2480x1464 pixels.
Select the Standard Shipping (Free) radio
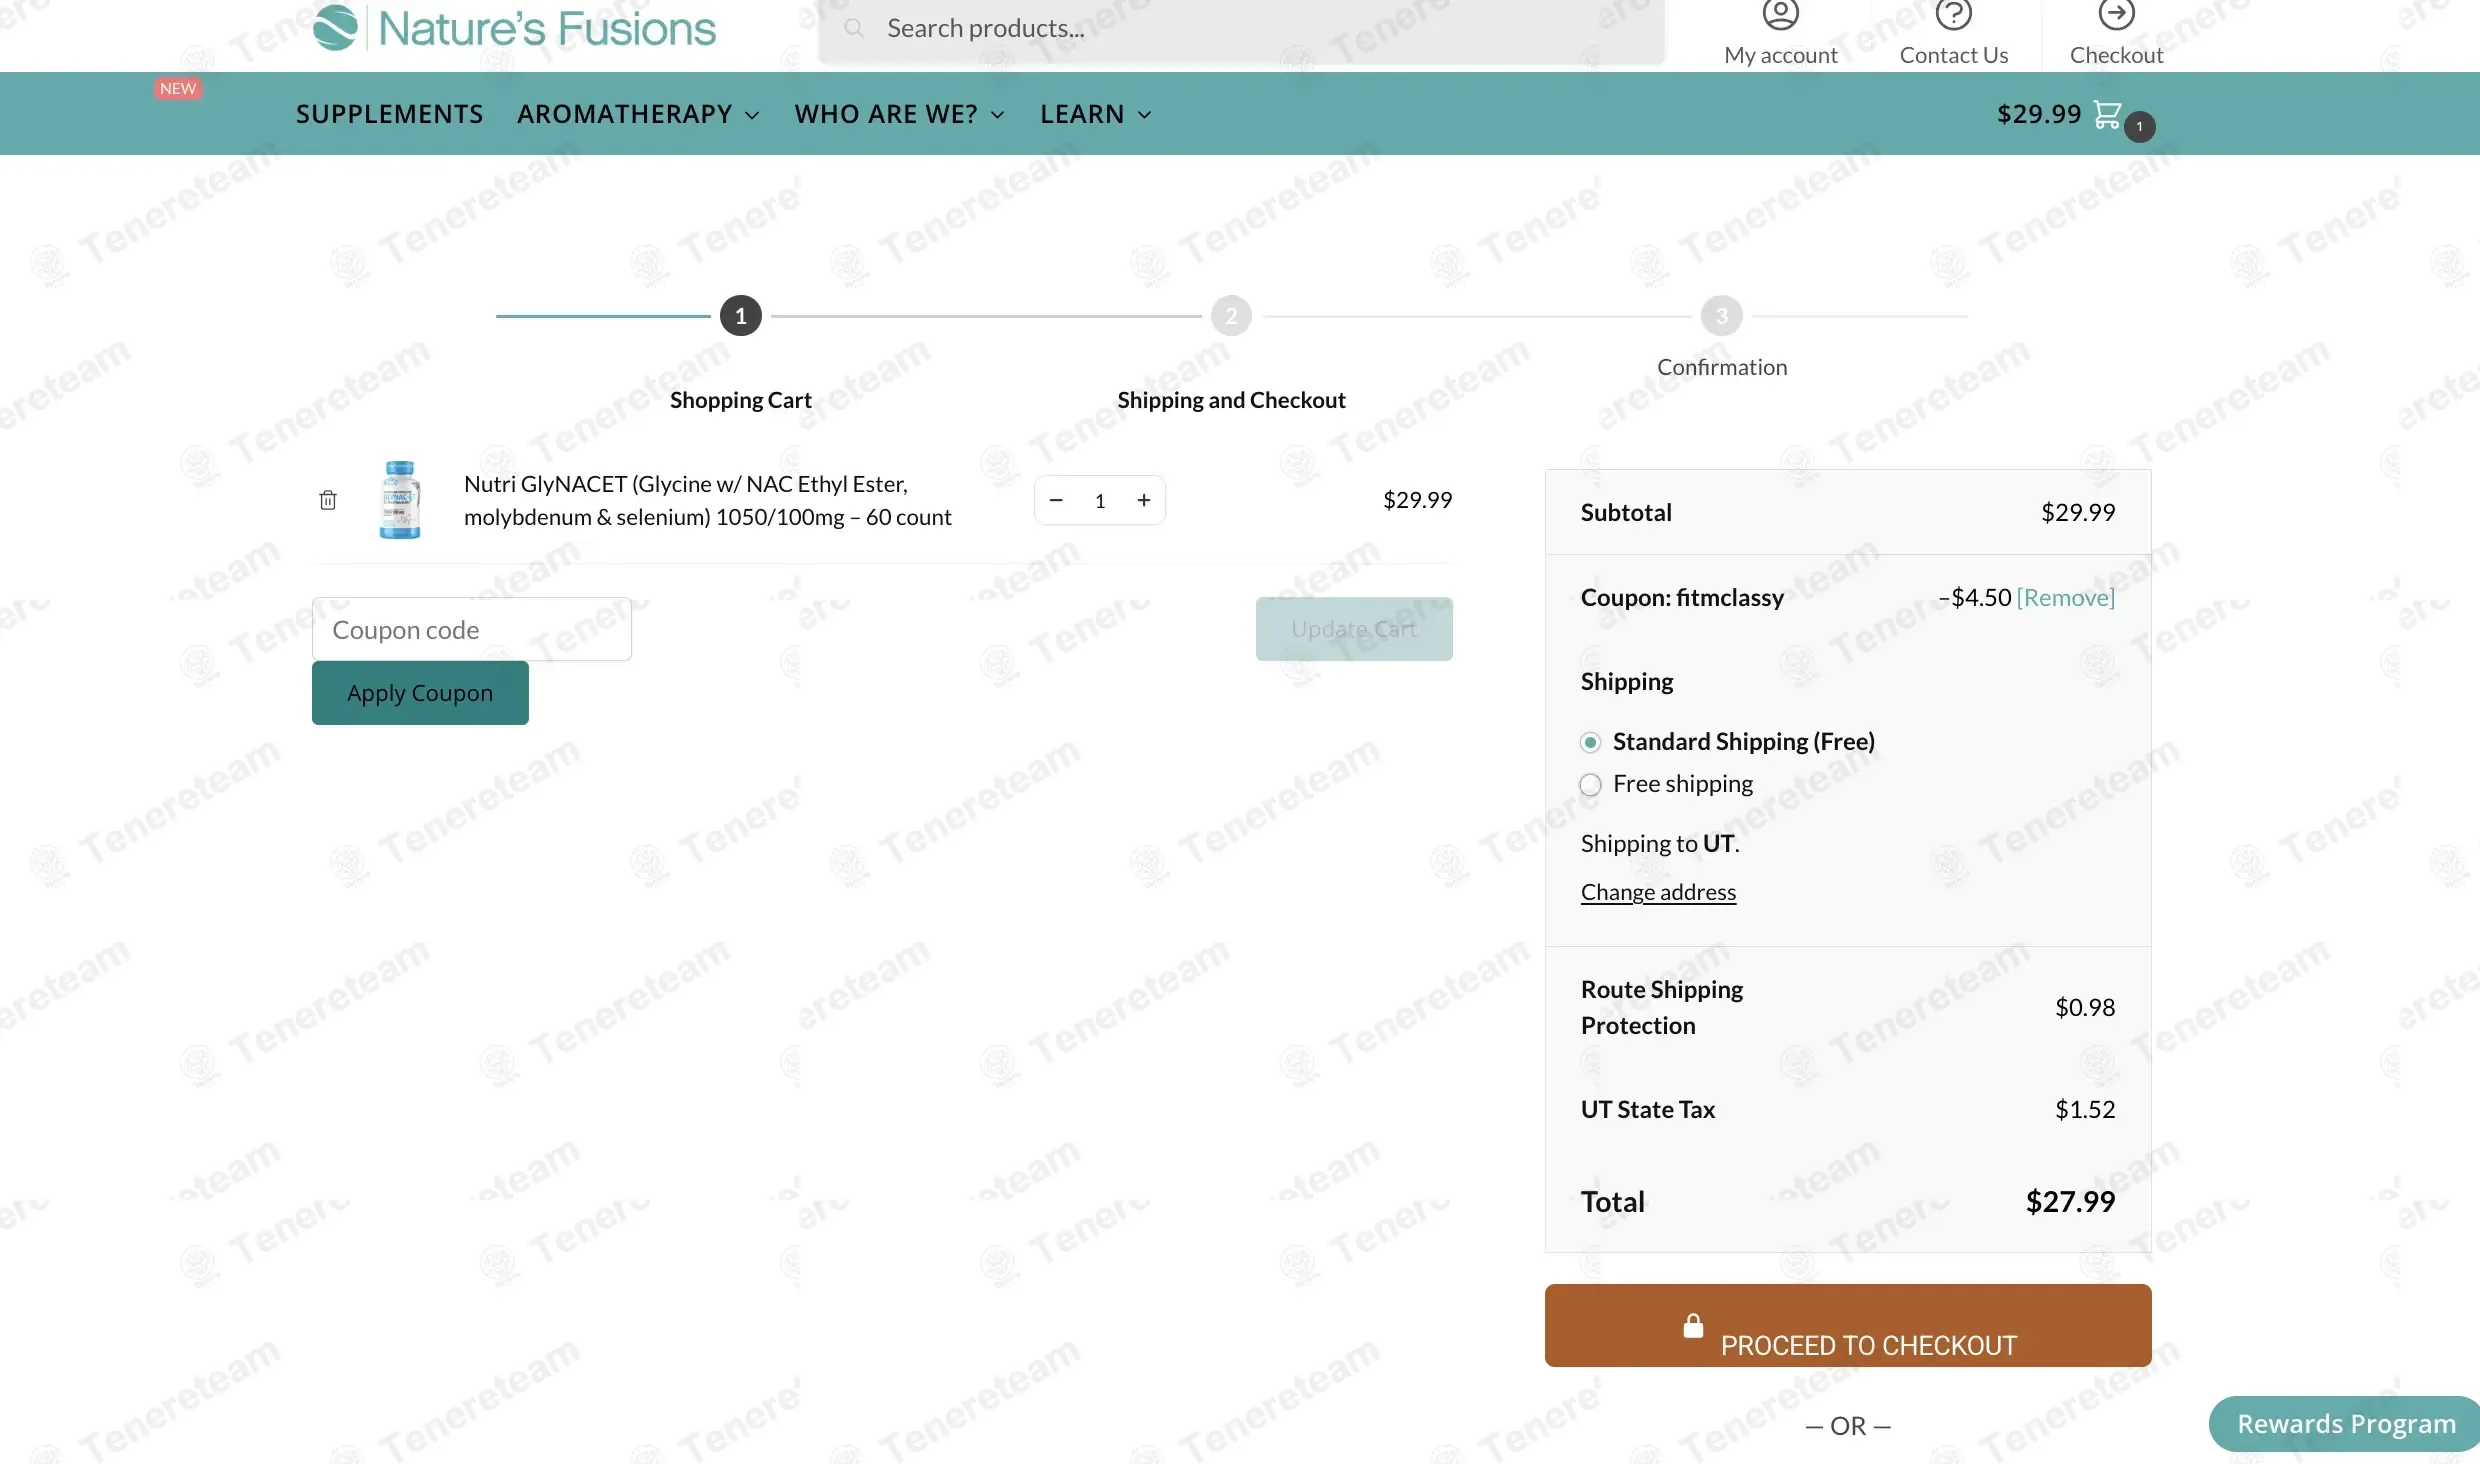[x=1590, y=742]
